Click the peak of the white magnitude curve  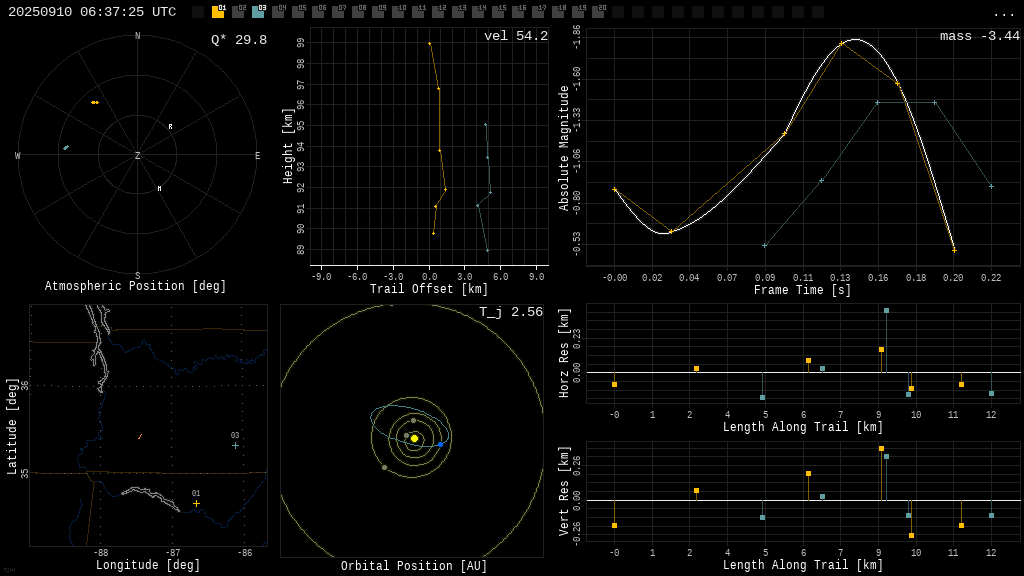(x=855, y=40)
